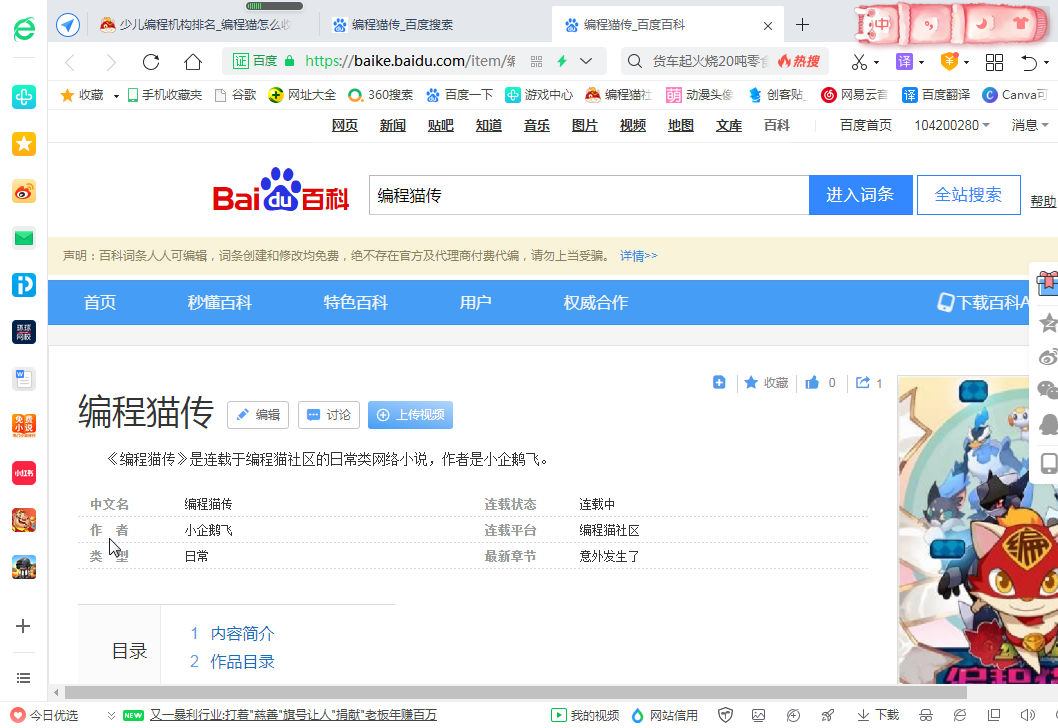The image size is (1058, 728).
Task: Click the 文库 top navigation link
Action: (x=729, y=125)
